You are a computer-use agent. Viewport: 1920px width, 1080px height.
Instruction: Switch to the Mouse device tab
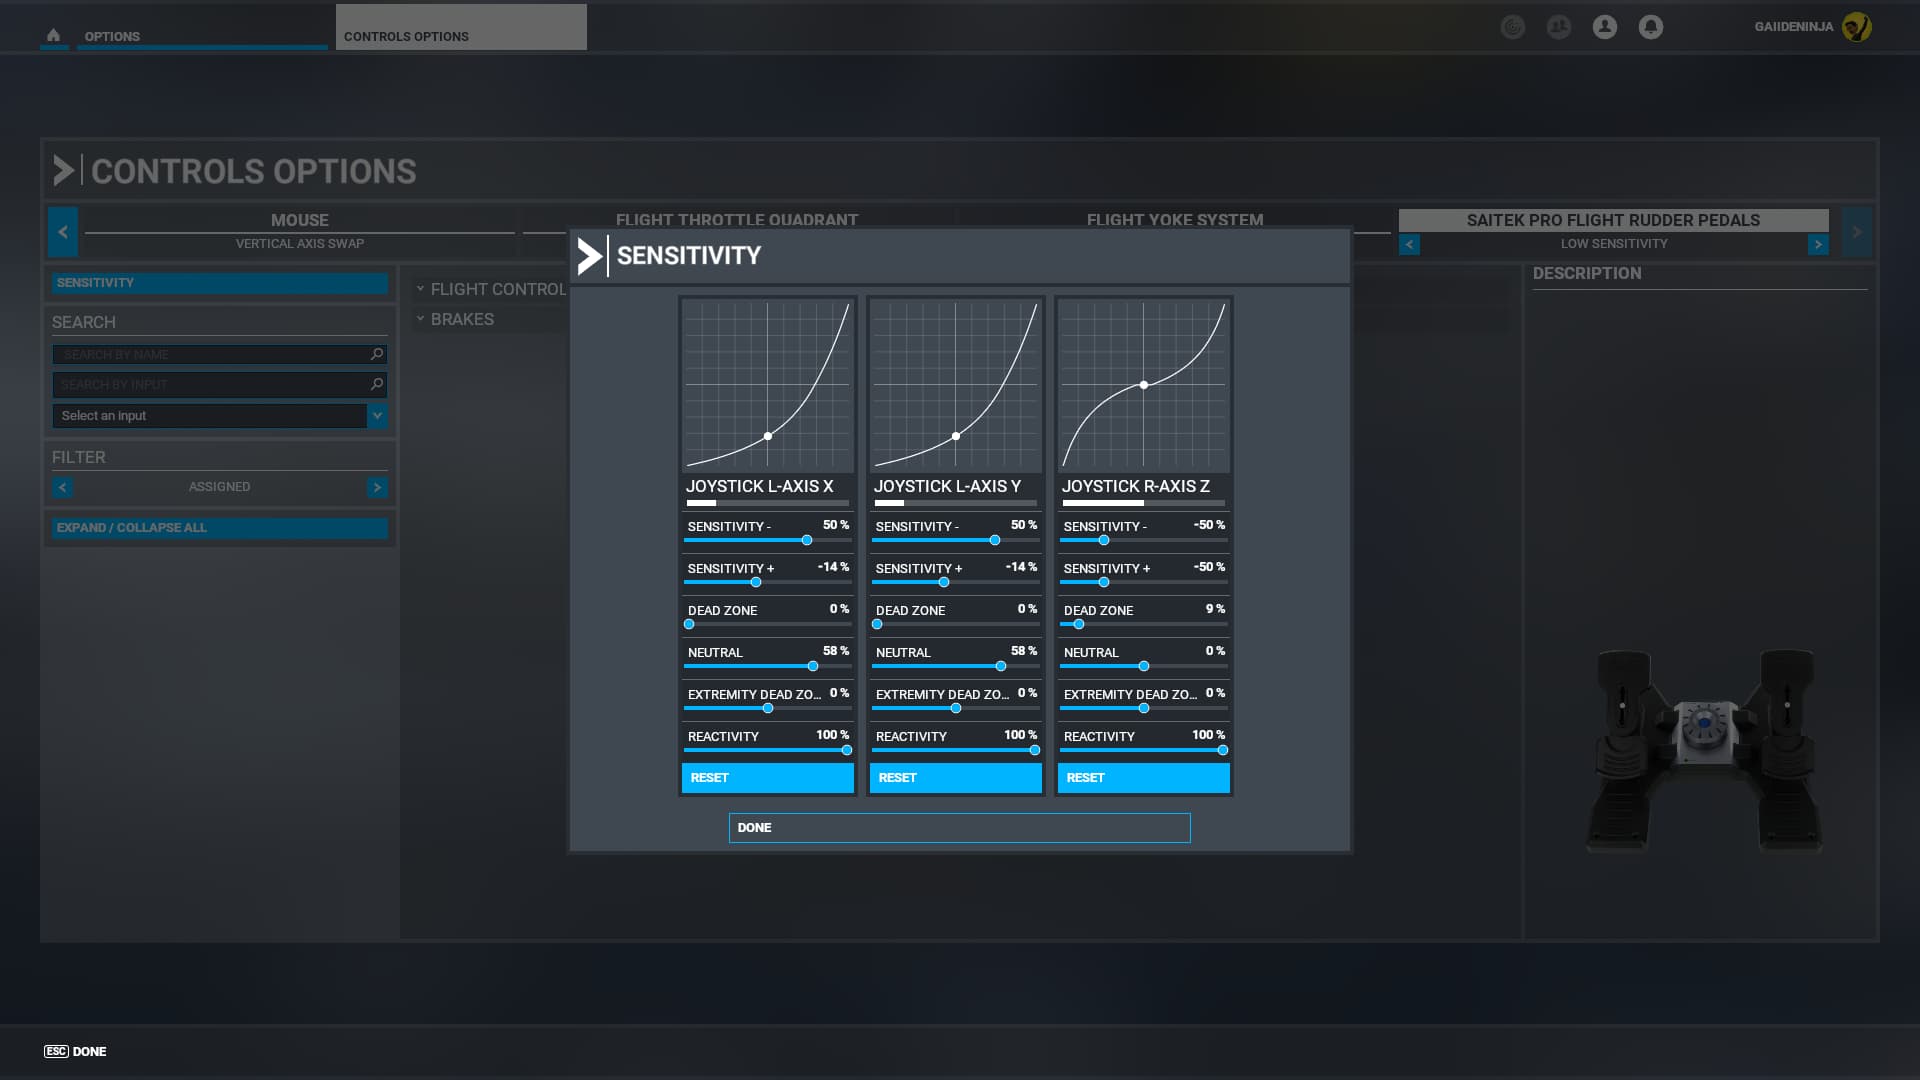[x=299, y=220]
